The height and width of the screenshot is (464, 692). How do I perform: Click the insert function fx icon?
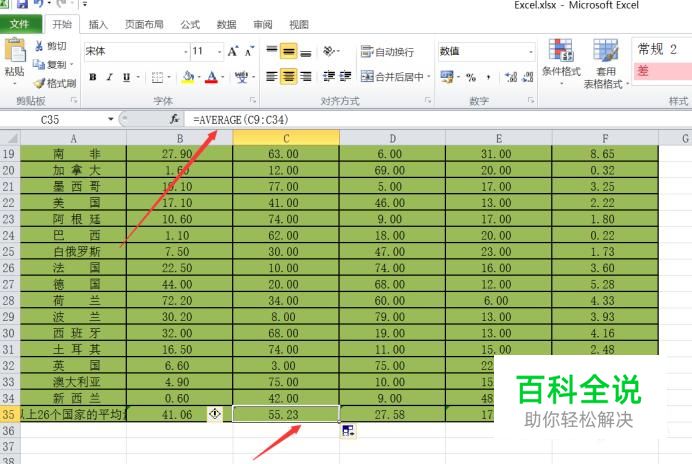pos(175,119)
